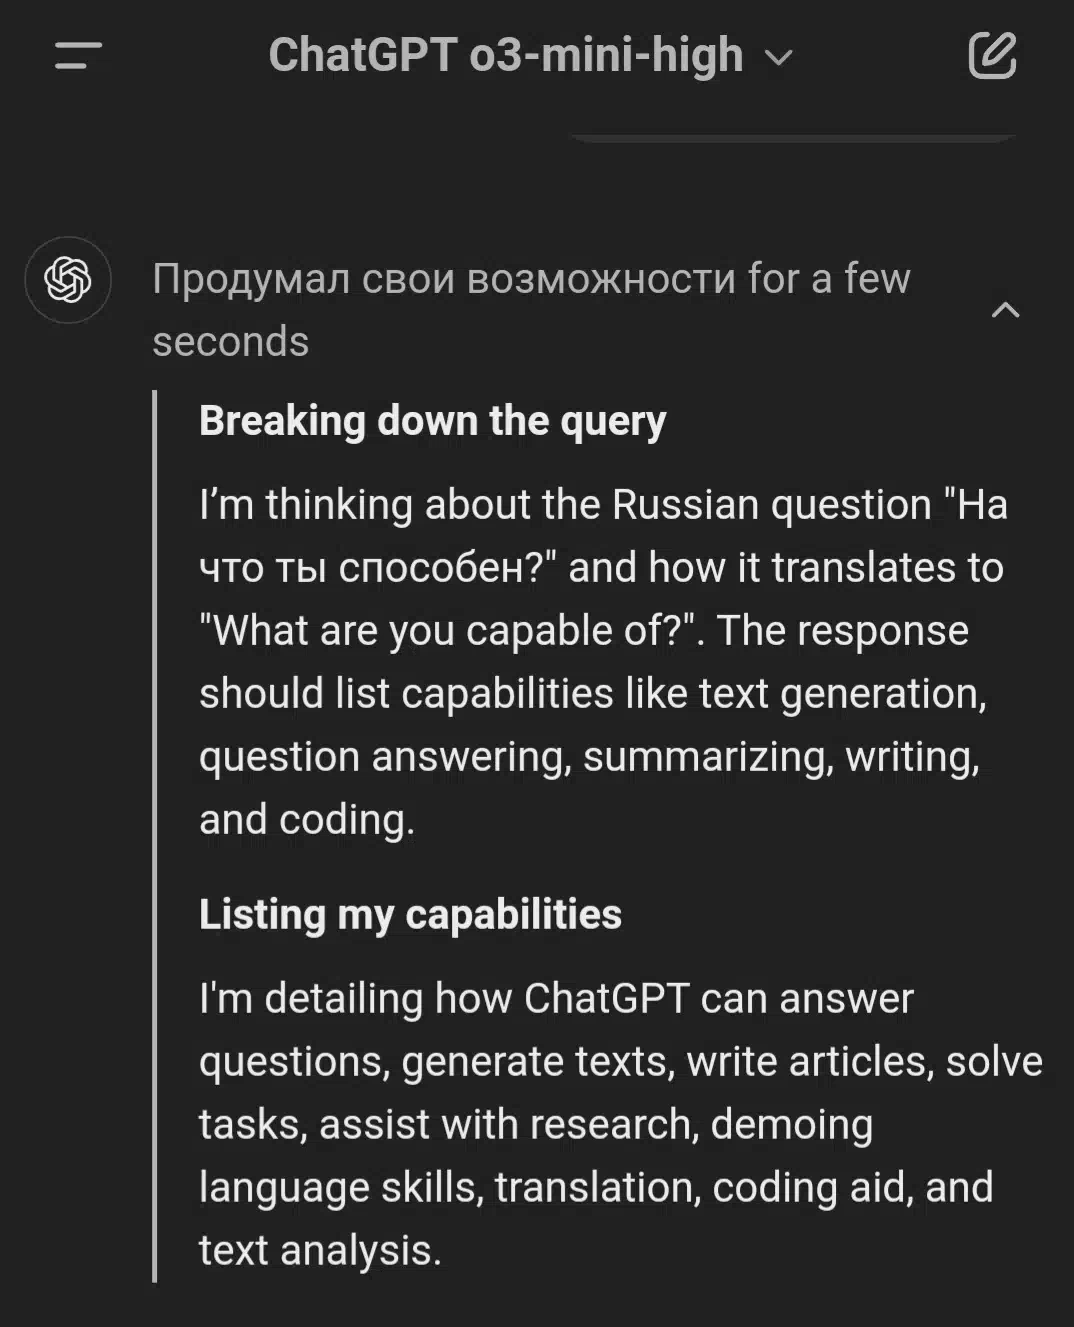1074x1327 pixels.
Task: Click the vertical quote bar beside the reasoning
Action: coord(155,835)
